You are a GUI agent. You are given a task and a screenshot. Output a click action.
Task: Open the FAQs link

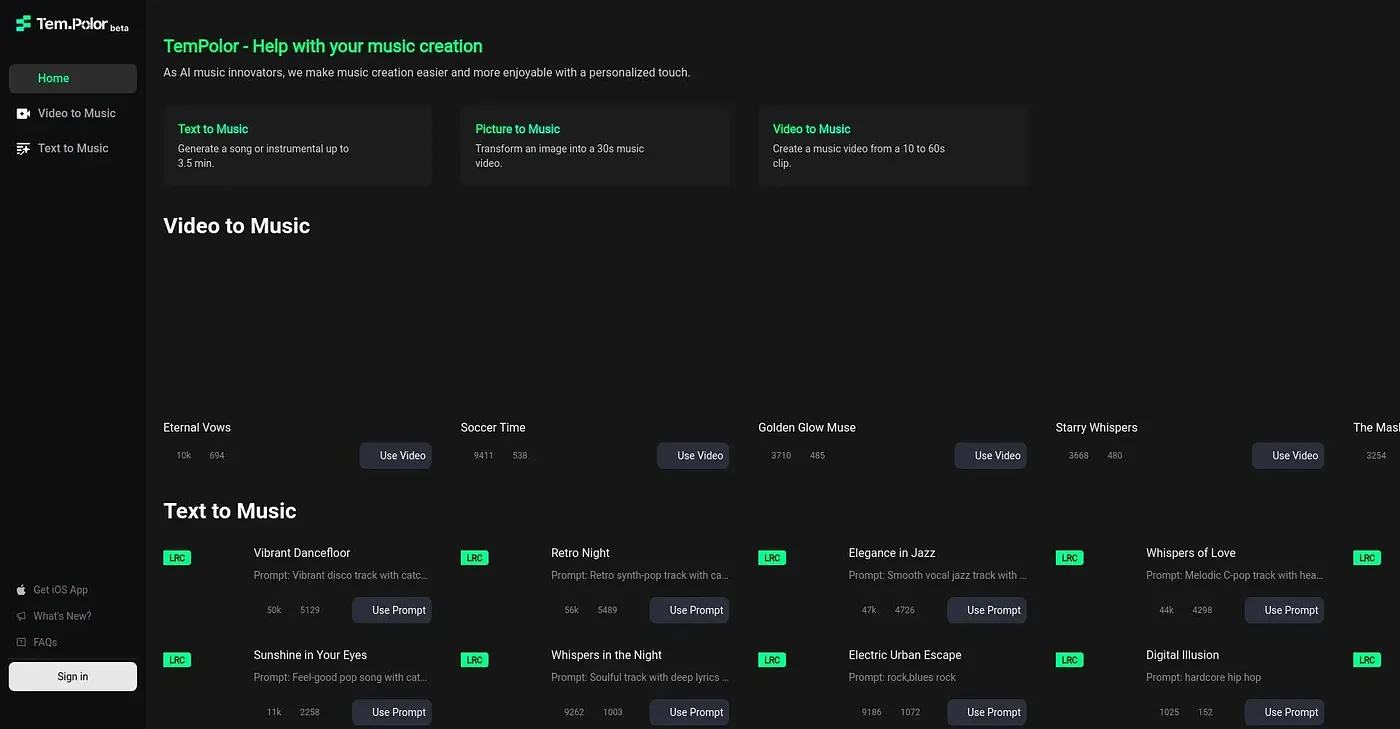click(x=45, y=642)
